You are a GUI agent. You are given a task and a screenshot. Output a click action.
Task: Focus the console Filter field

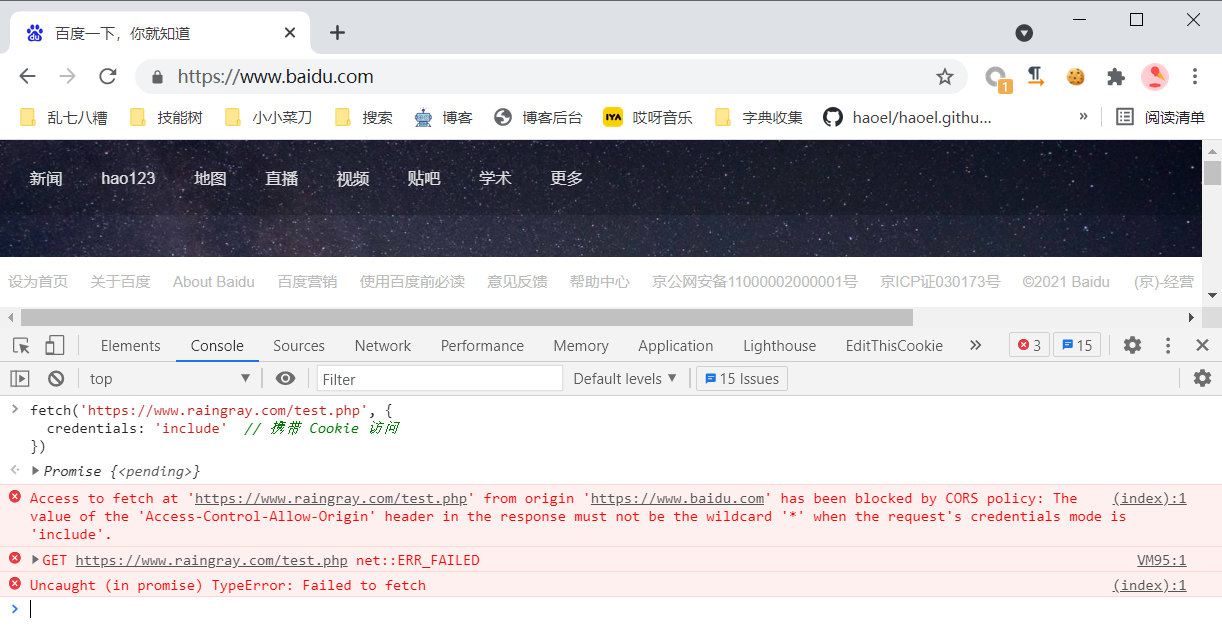click(x=440, y=379)
